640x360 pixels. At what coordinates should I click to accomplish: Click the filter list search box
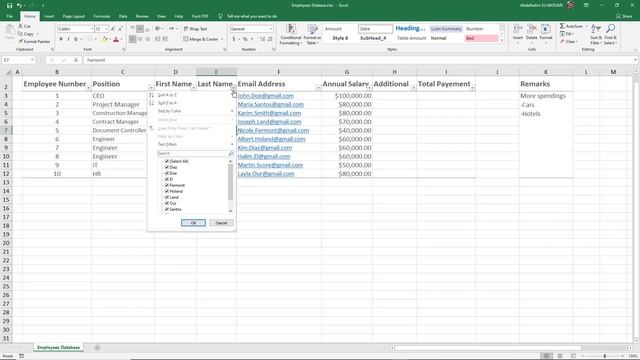point(195,153)
